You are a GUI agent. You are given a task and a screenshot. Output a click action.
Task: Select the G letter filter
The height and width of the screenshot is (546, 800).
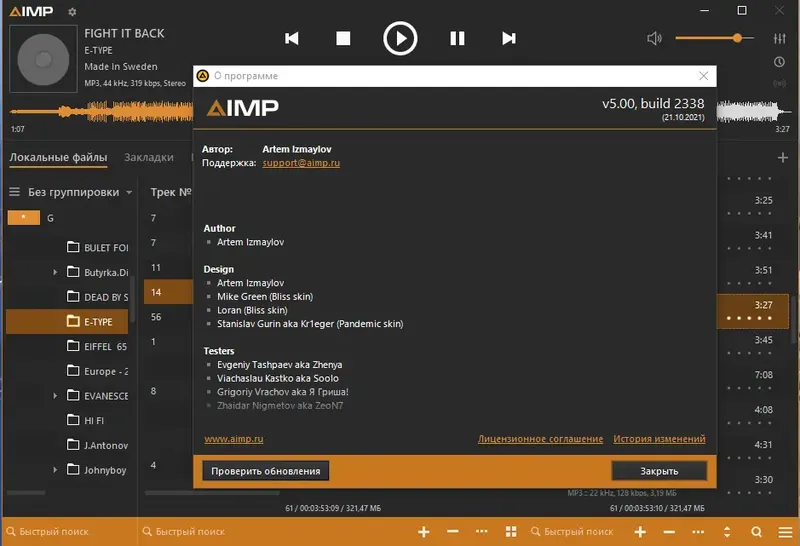pyautogui.click(x=50, y=218)
